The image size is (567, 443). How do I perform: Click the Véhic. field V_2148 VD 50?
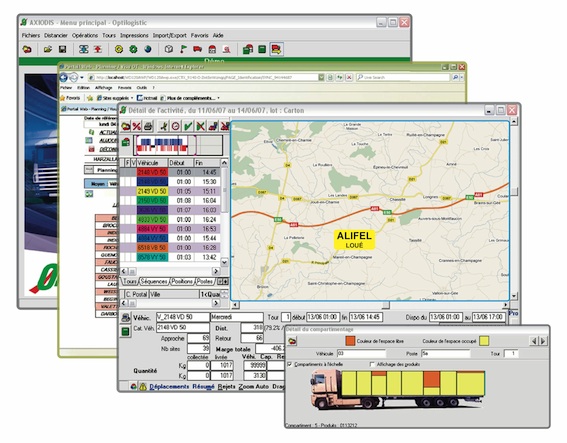pos(183,317)
